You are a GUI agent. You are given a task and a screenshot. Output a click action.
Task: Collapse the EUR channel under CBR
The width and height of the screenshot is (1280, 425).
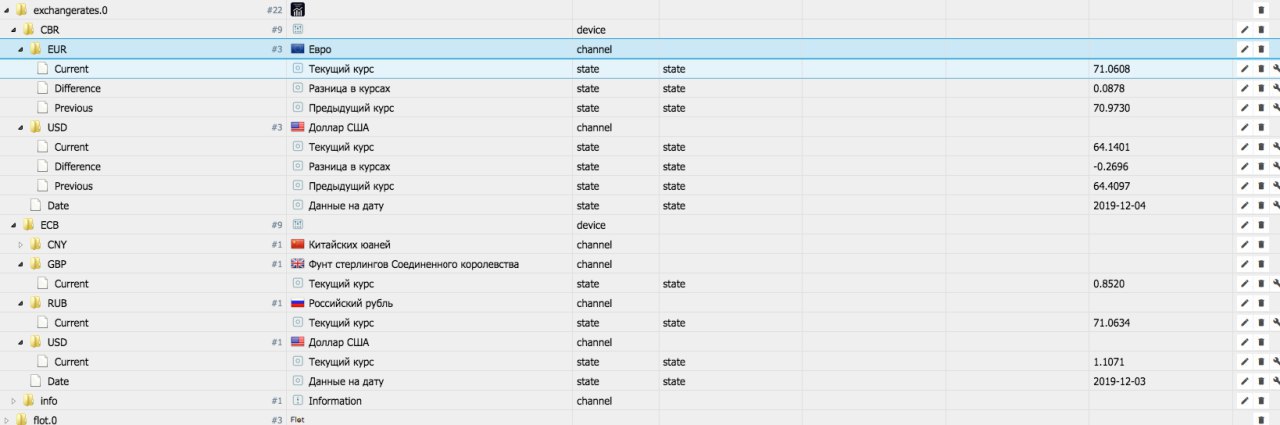coord(20,49)
